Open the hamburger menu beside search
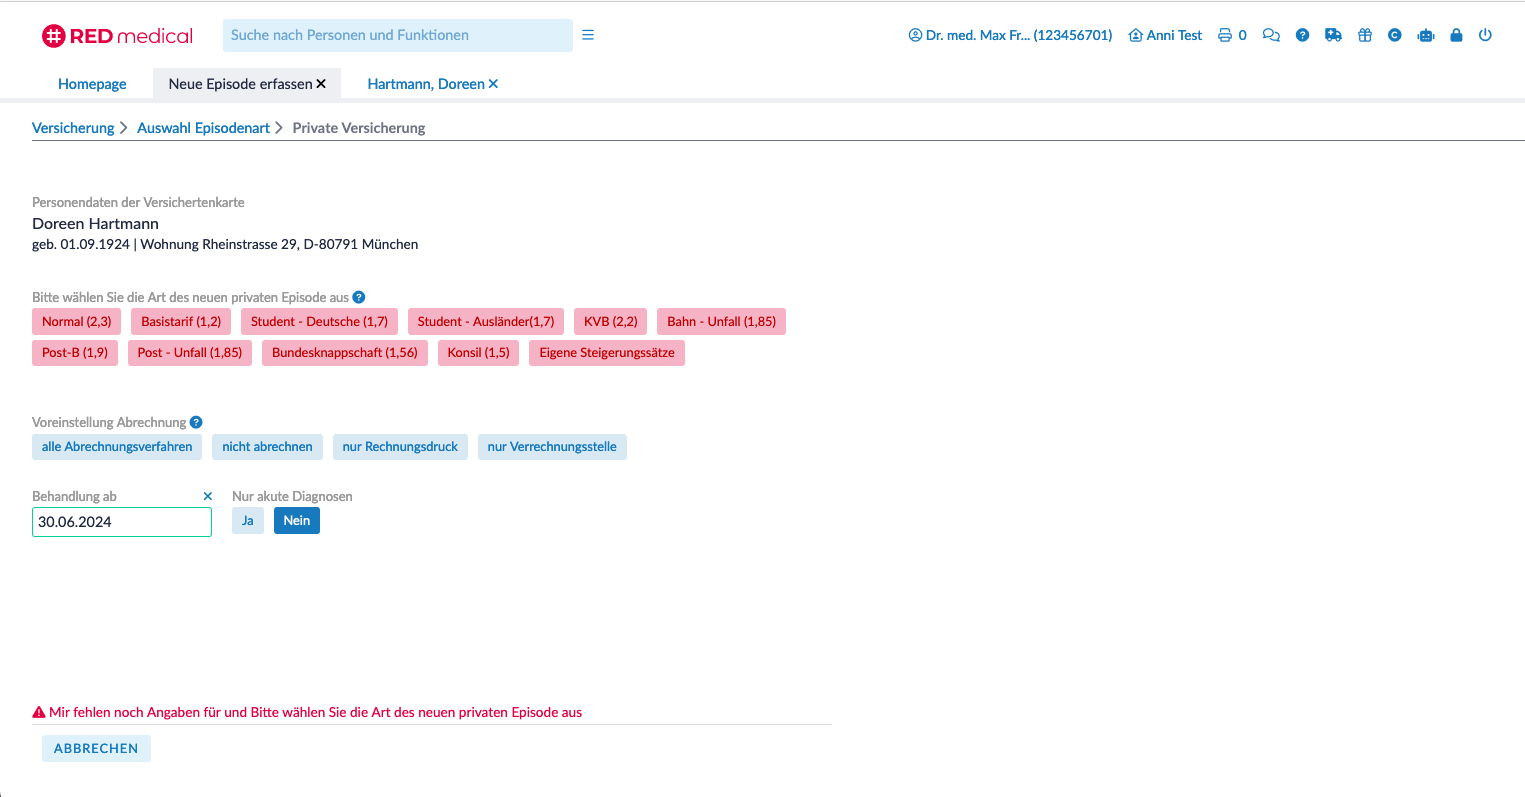Image resolution: width=1525 pixels, height=797 pixels. [x=588, y=35]
